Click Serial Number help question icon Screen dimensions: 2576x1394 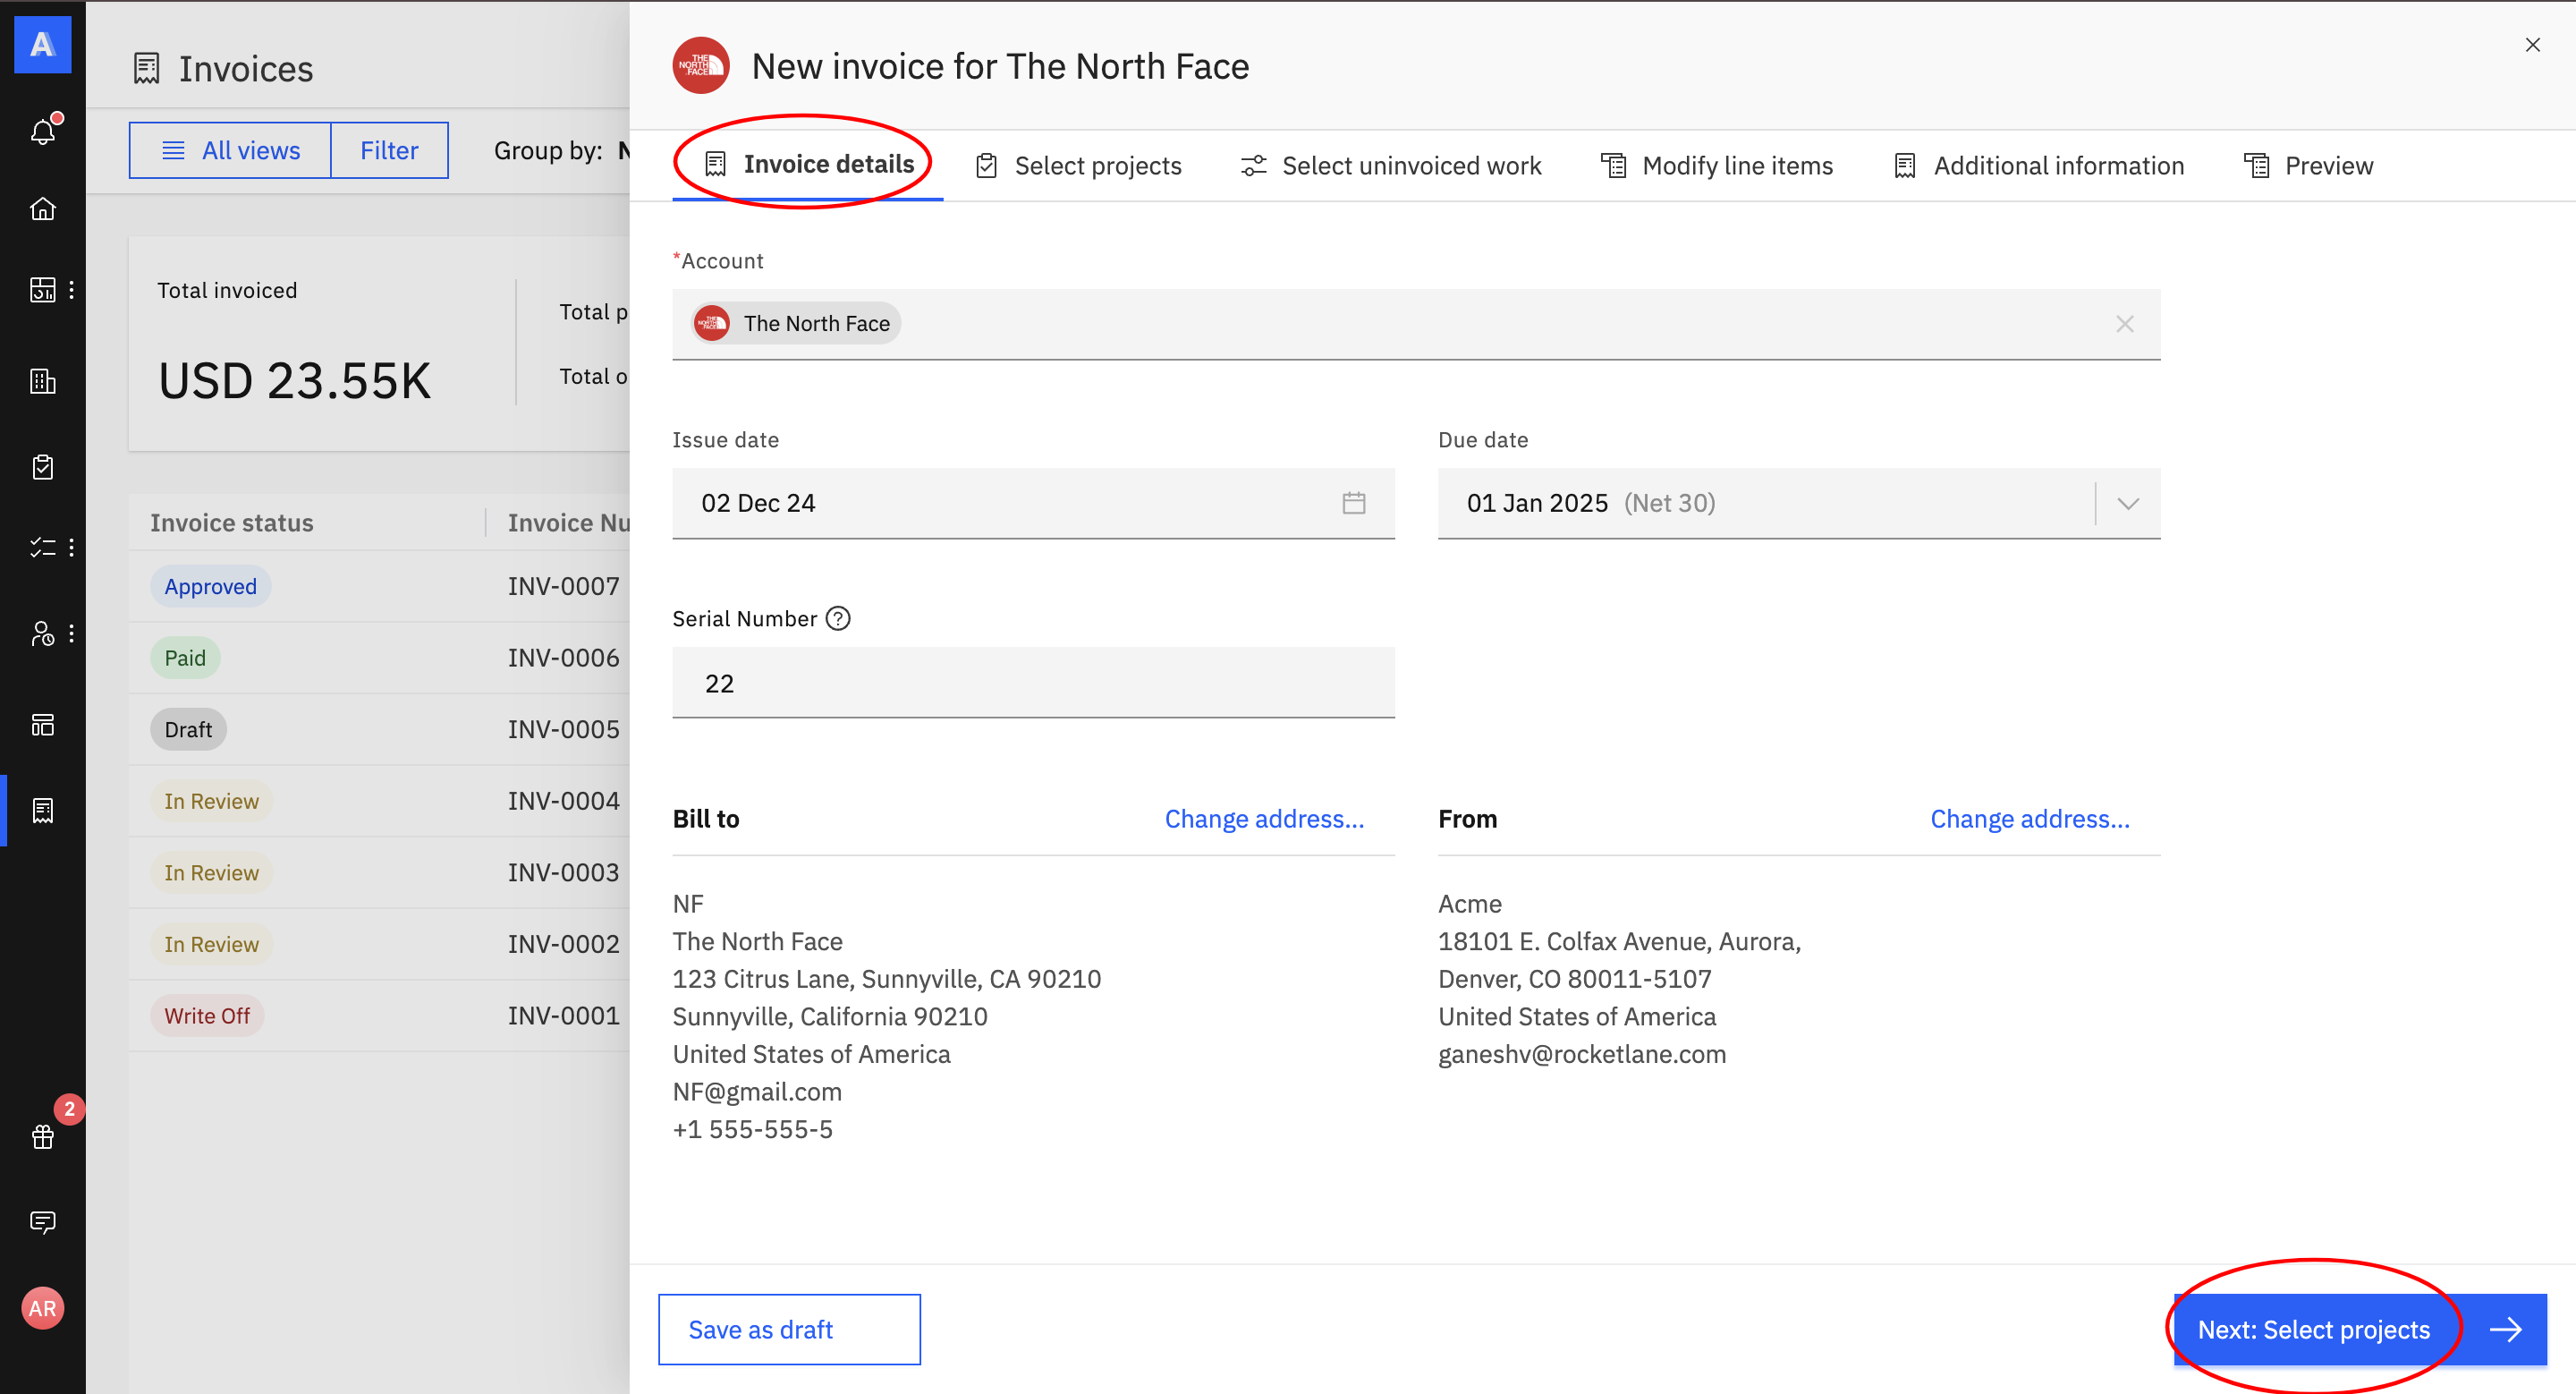tap(838, 619)
